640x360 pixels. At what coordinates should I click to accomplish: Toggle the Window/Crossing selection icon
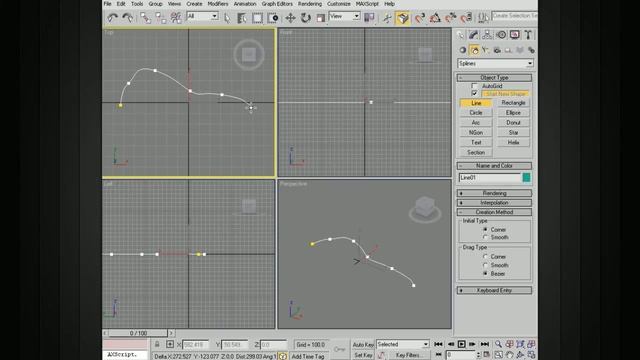point(273,18)
